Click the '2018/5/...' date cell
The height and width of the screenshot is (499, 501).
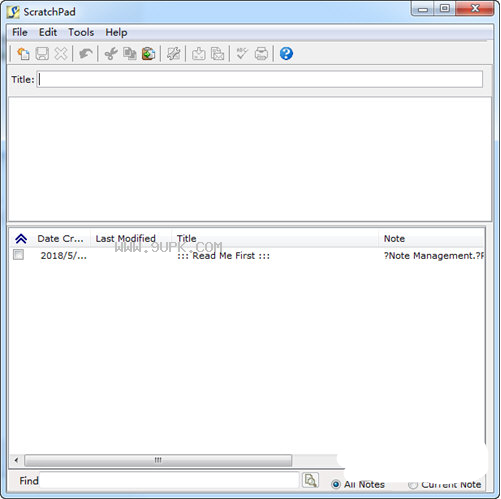pyautogui.click(x=64, y=256)
